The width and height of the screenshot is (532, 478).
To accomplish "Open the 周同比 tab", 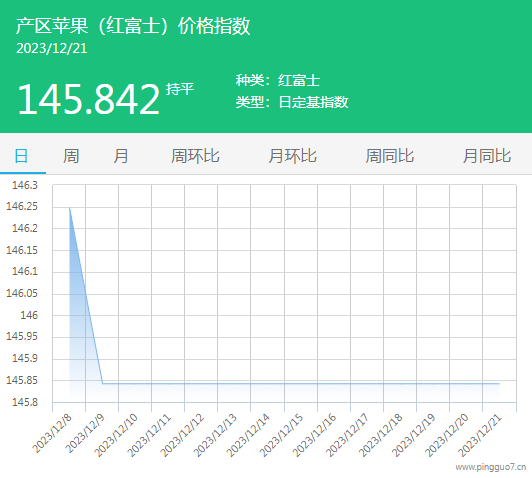I will point(390,156).
